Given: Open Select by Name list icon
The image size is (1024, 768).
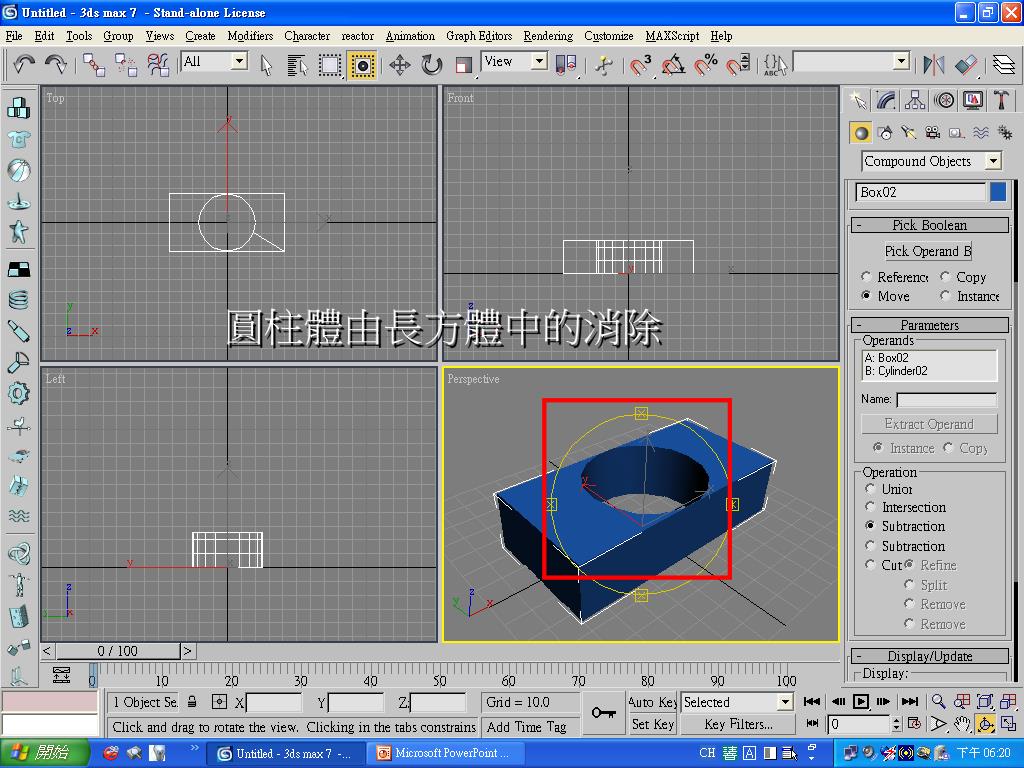Looking at the screenshot, I should coord(297,65).
